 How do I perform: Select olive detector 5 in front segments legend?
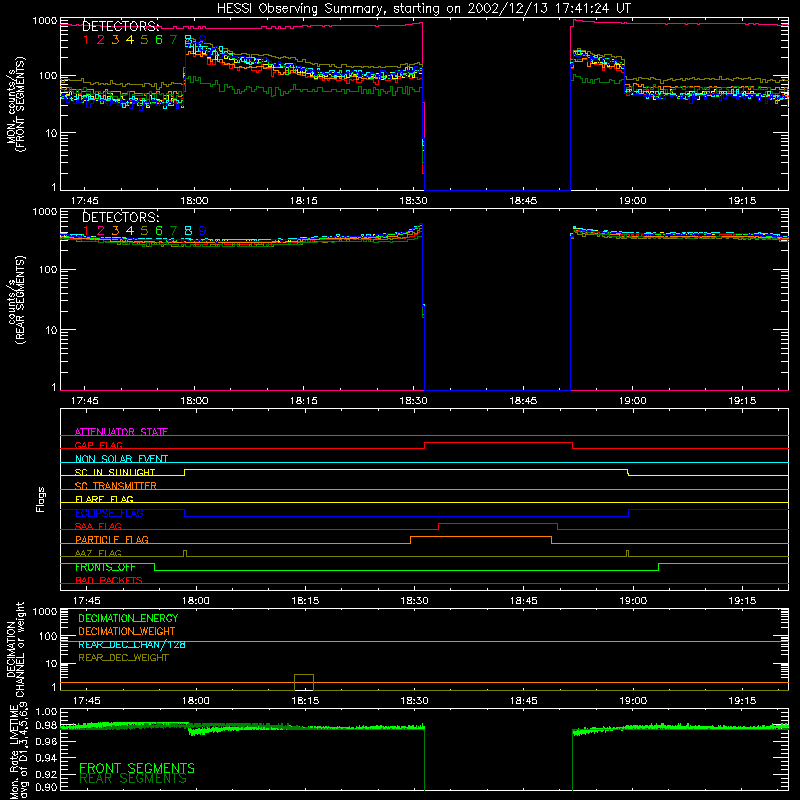(x=144, y=40)
